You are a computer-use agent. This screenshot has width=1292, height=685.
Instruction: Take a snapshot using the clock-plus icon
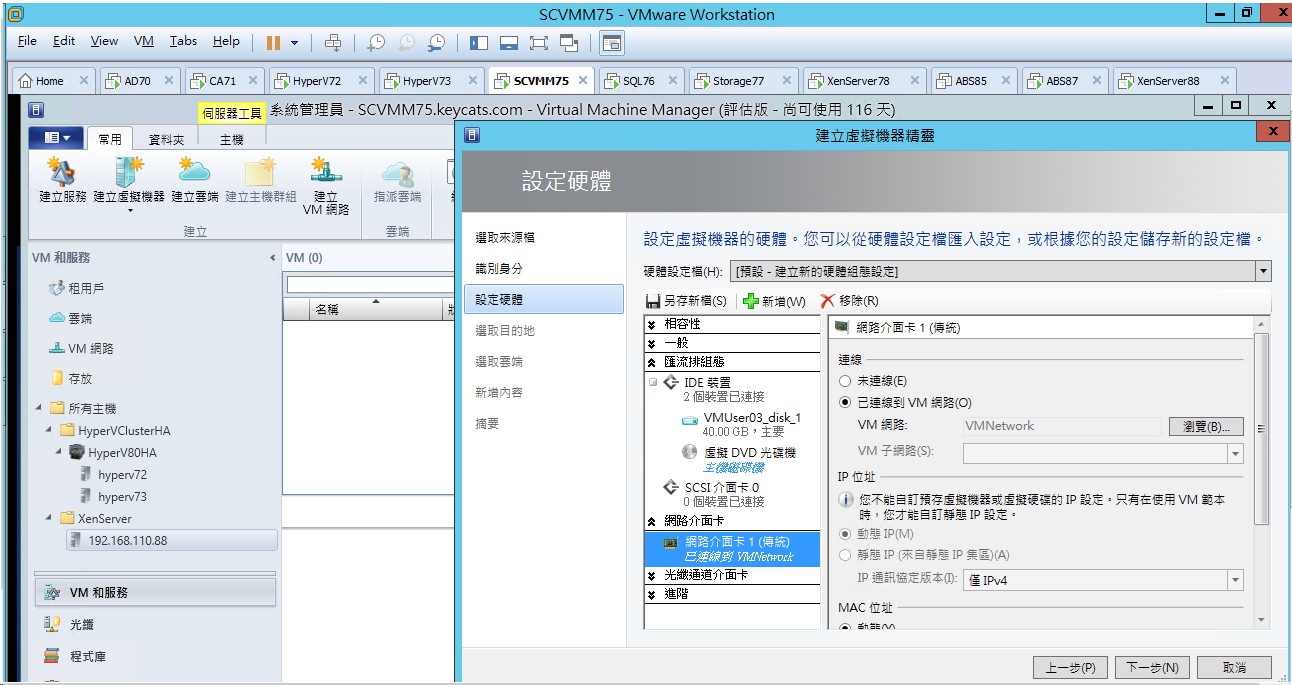(x=375, y=42)
